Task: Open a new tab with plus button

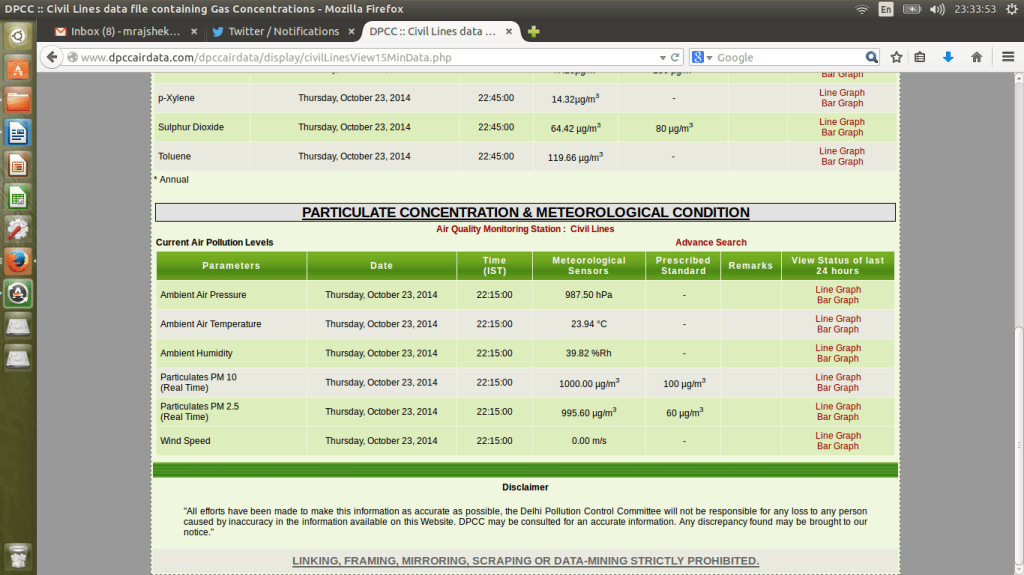Action: click(534, 32)
